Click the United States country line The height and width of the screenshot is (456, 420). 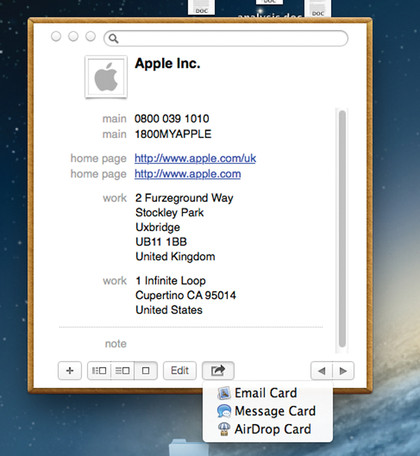tap(169, 310)
